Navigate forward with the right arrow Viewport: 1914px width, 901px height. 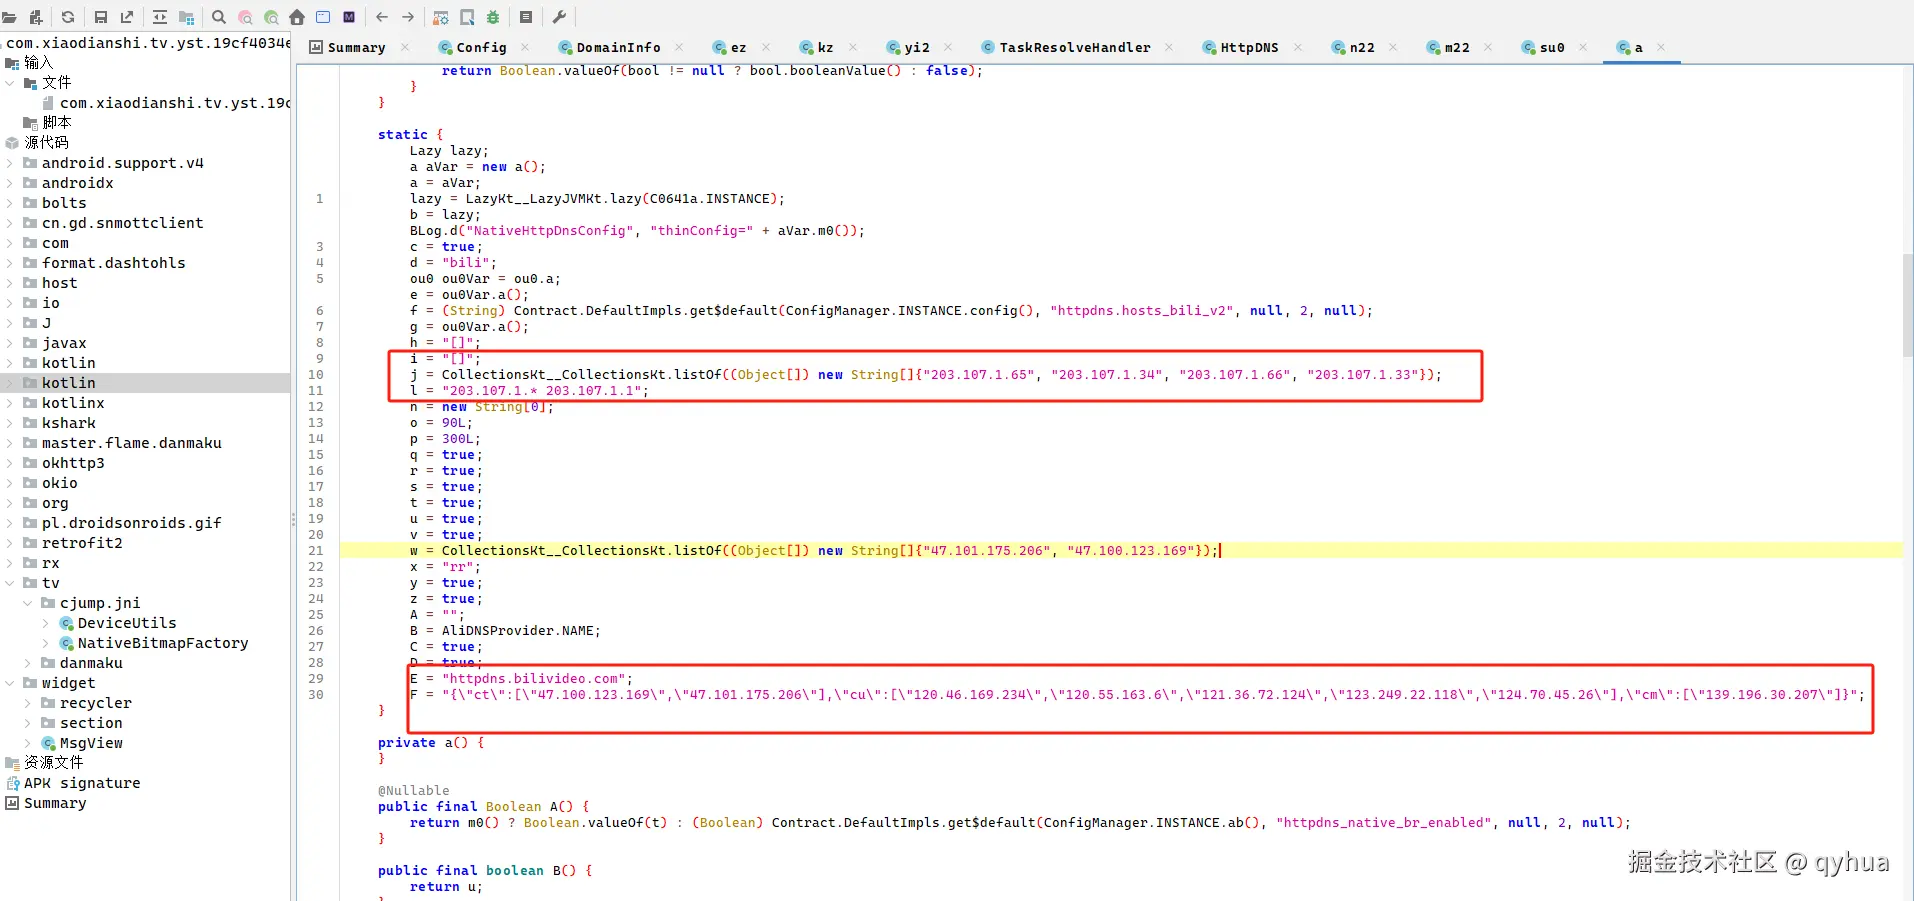408,17
